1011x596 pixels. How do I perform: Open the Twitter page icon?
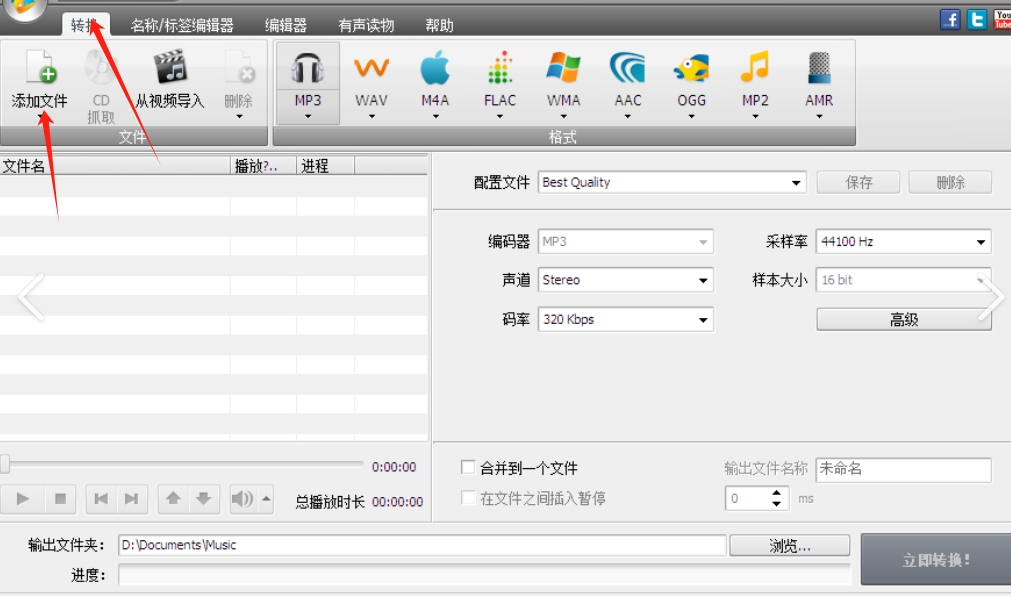(x=977, y=19)
